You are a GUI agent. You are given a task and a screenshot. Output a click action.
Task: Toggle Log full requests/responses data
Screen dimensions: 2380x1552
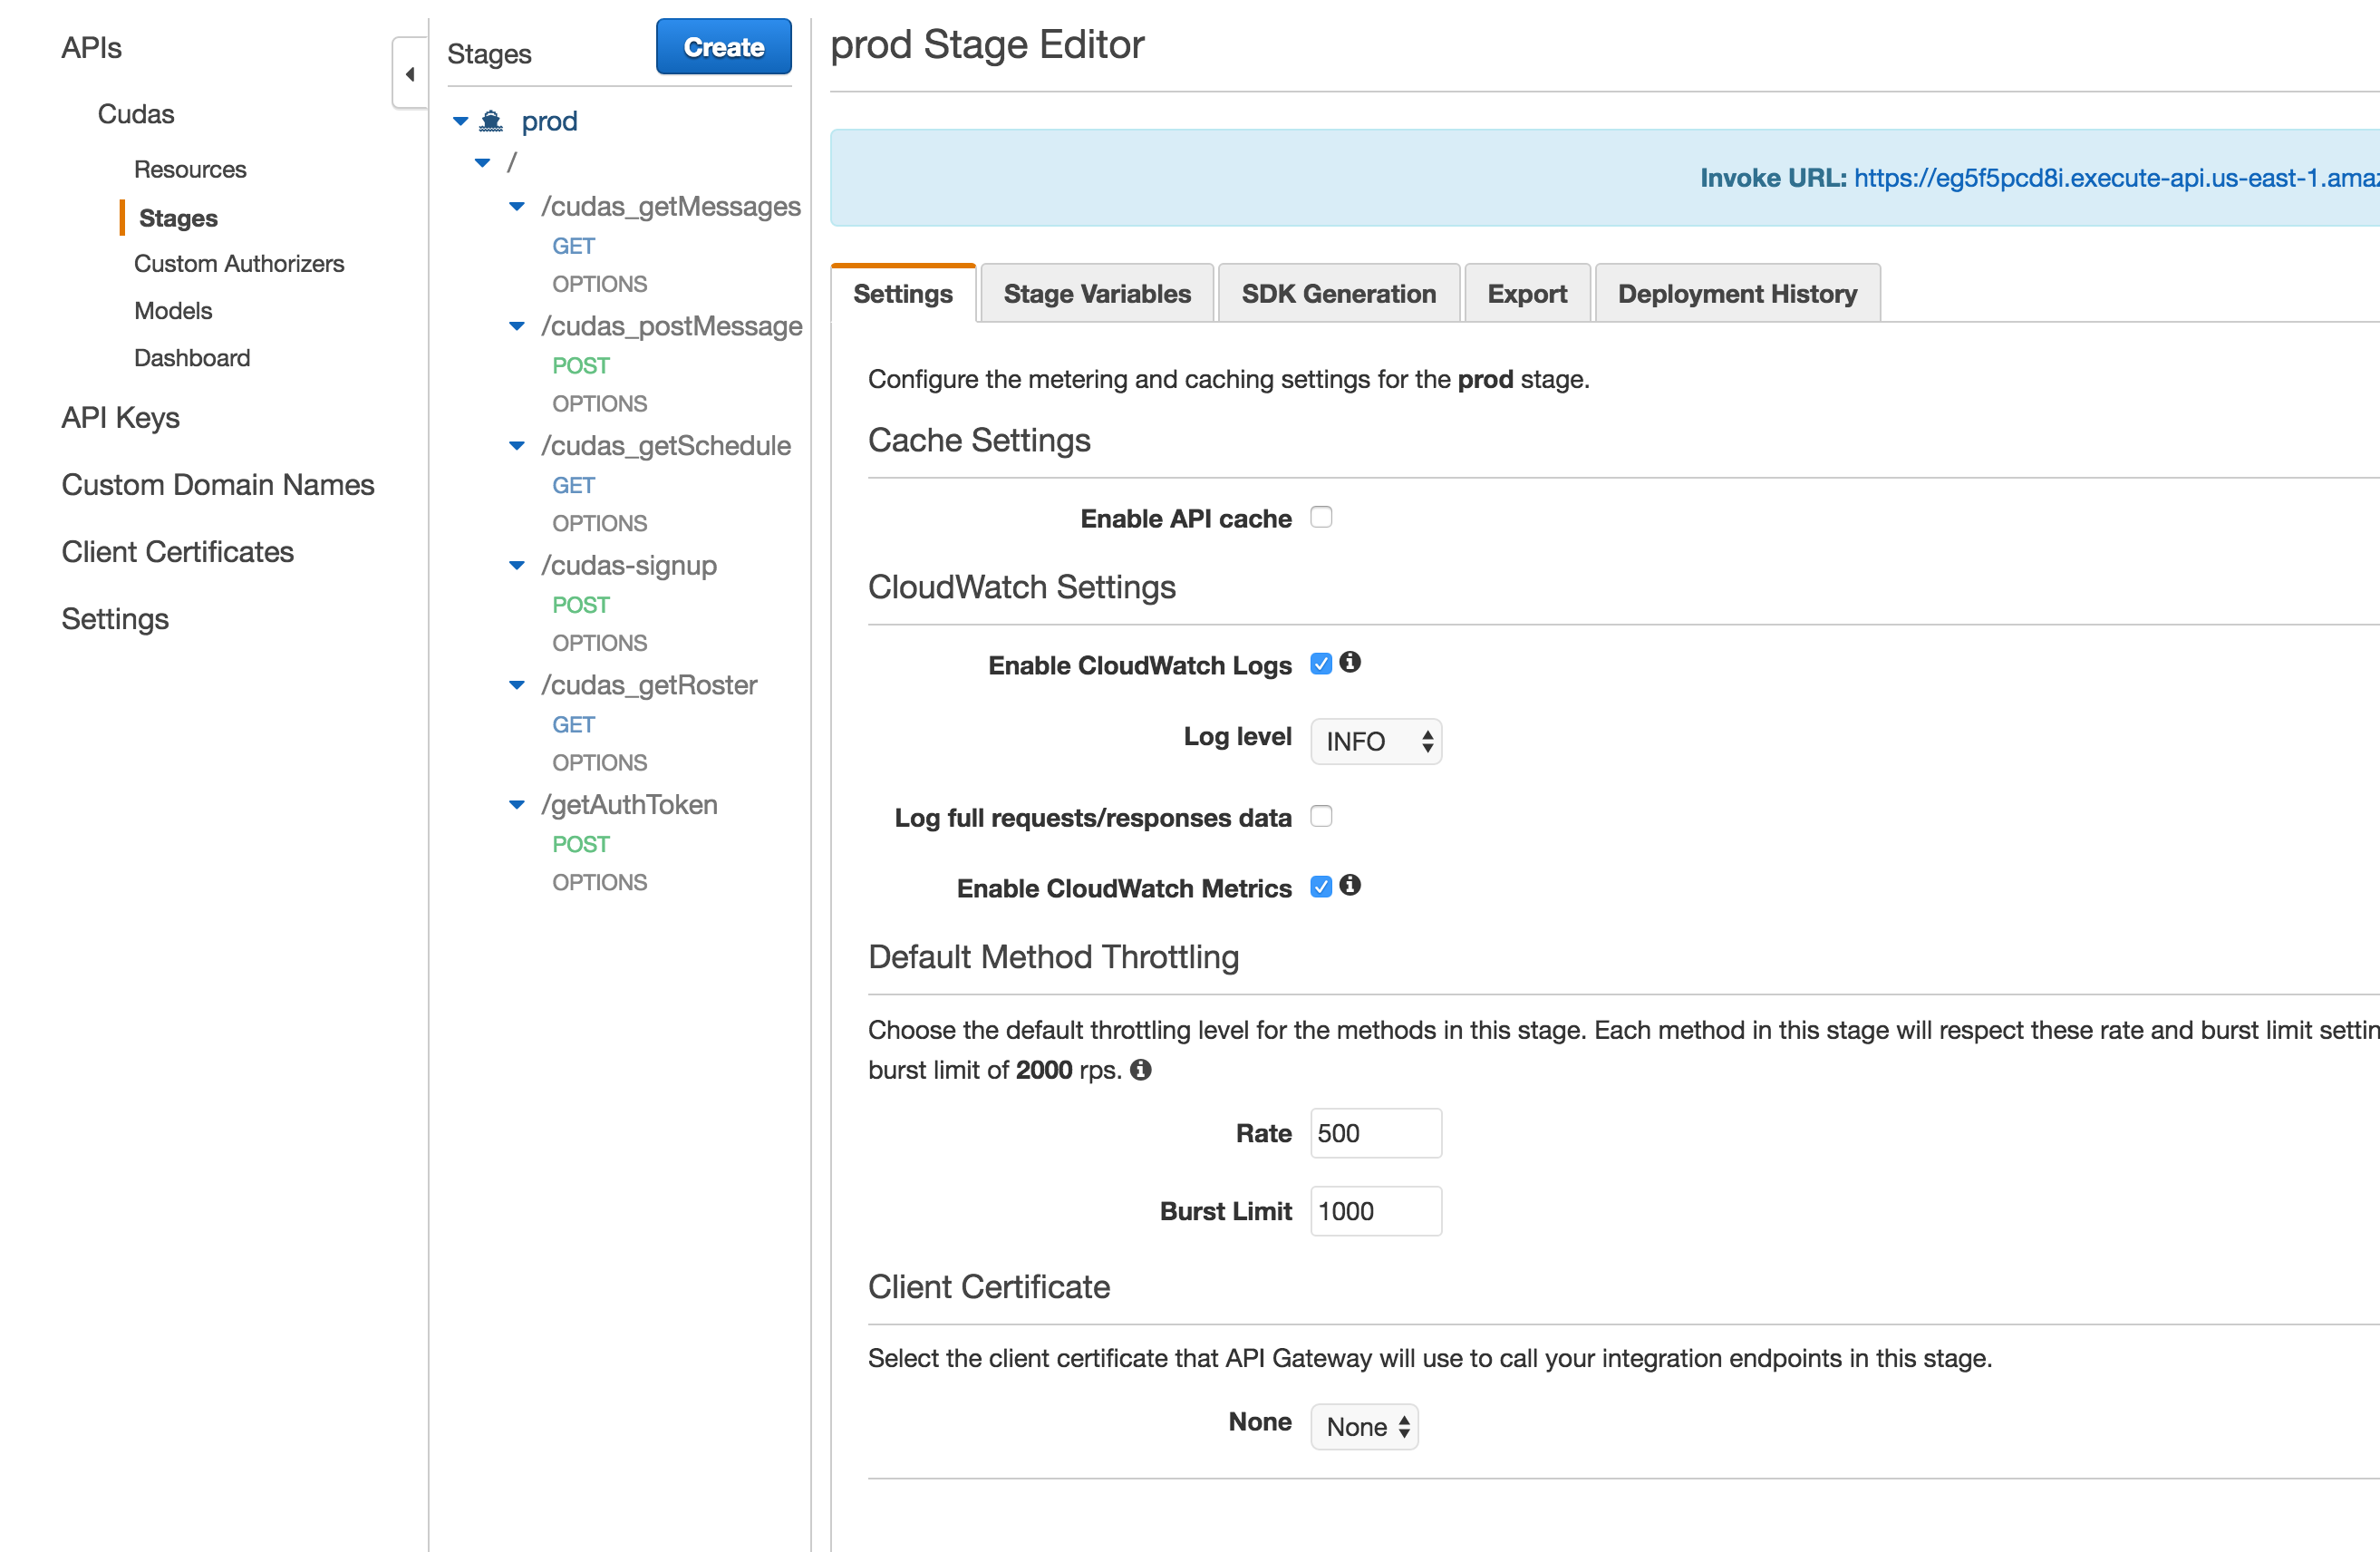pyautogui.click(x=1321, y=816)
